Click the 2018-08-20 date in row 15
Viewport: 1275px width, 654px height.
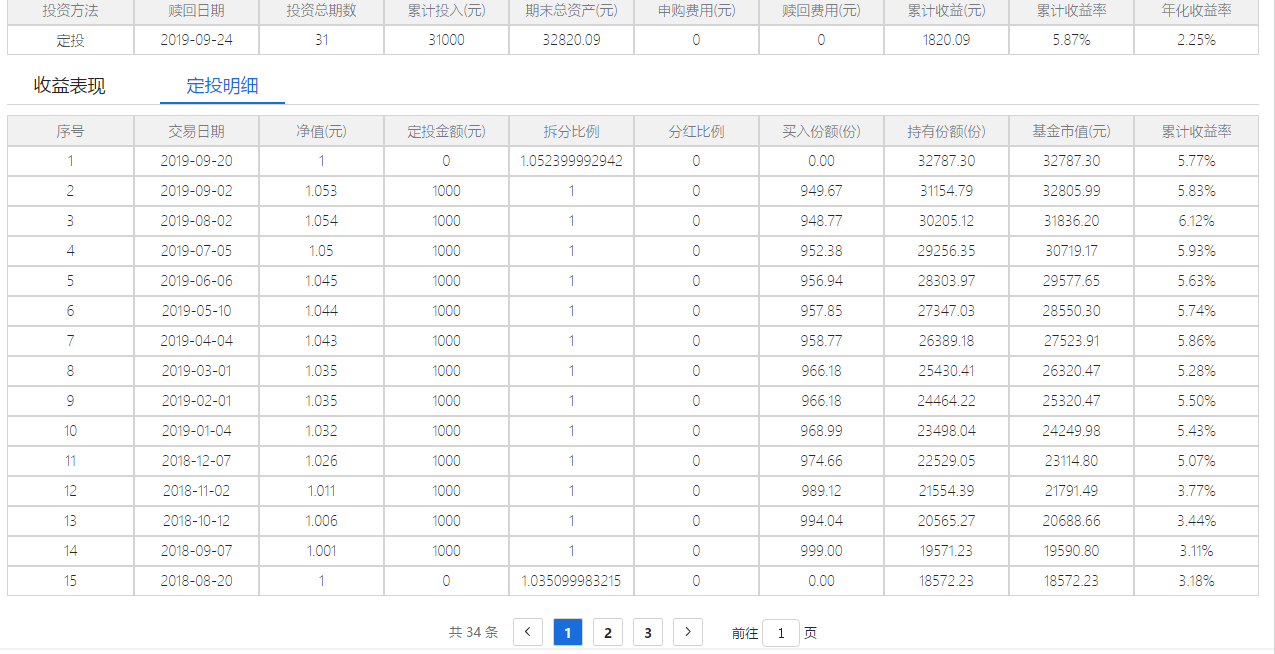[x=196, y=581]
